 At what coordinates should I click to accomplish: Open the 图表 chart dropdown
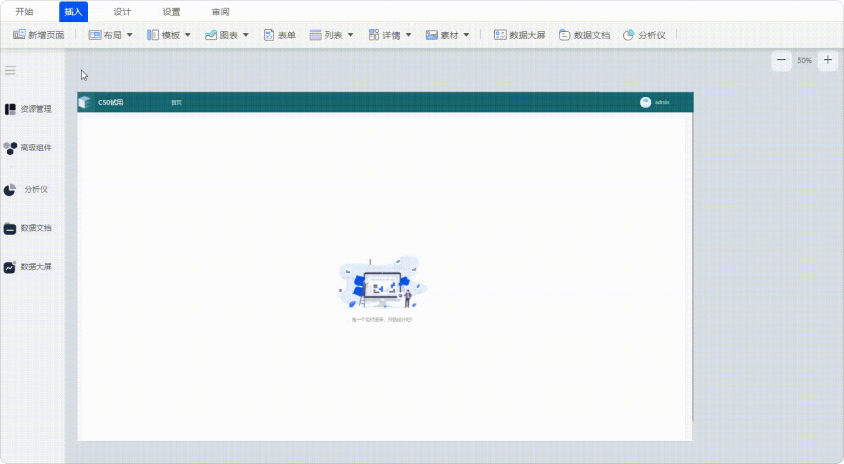227,35
